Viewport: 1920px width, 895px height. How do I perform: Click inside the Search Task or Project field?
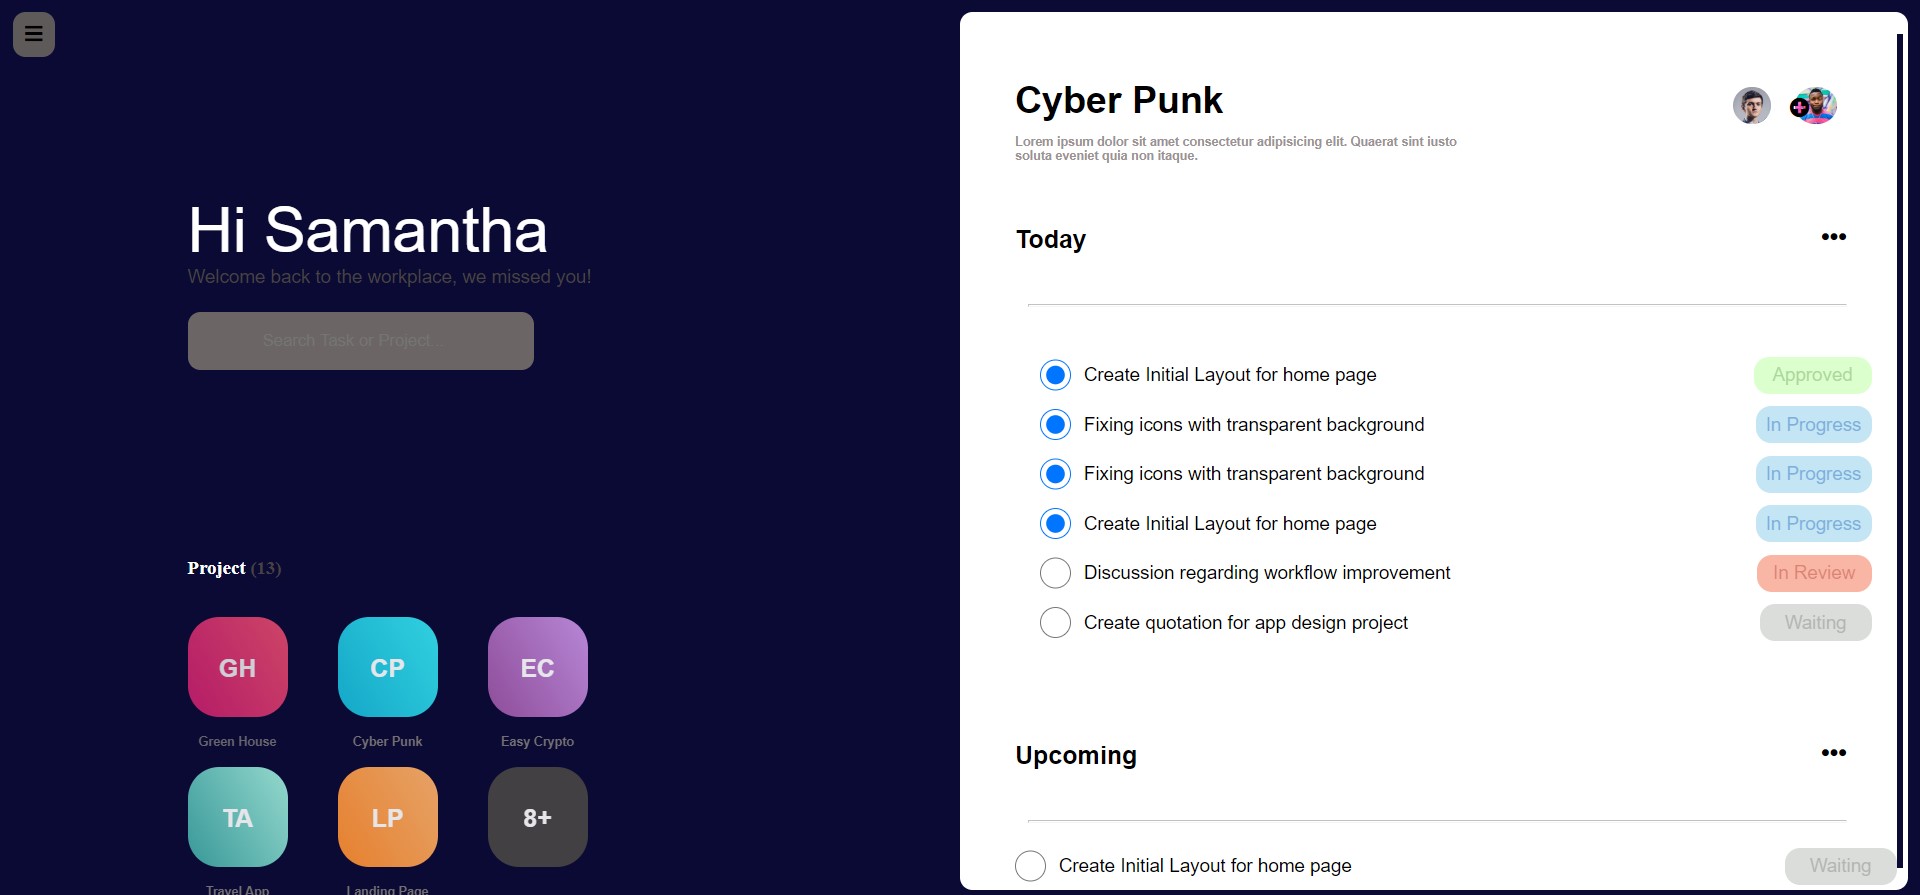pyautogui.click(x=360, y=340)
